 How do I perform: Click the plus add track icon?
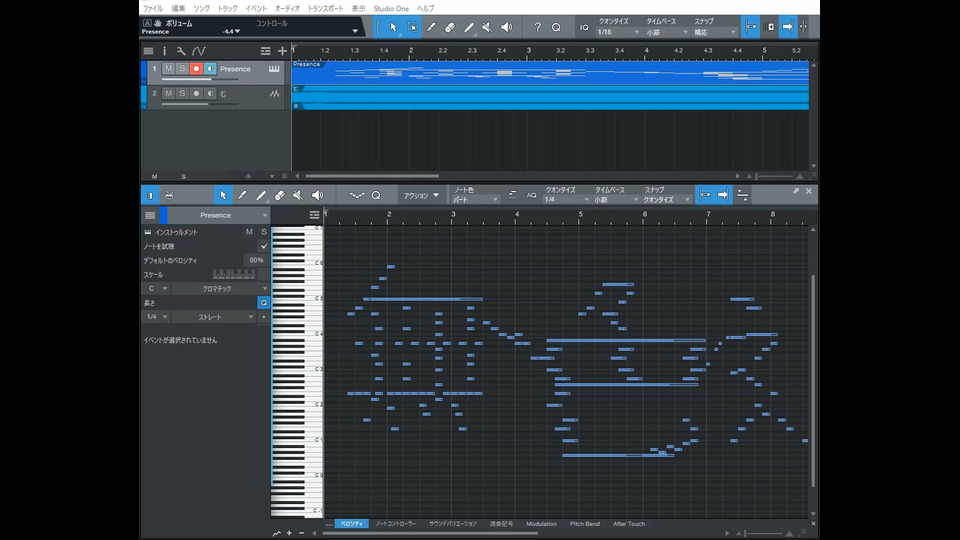(282, 51)
